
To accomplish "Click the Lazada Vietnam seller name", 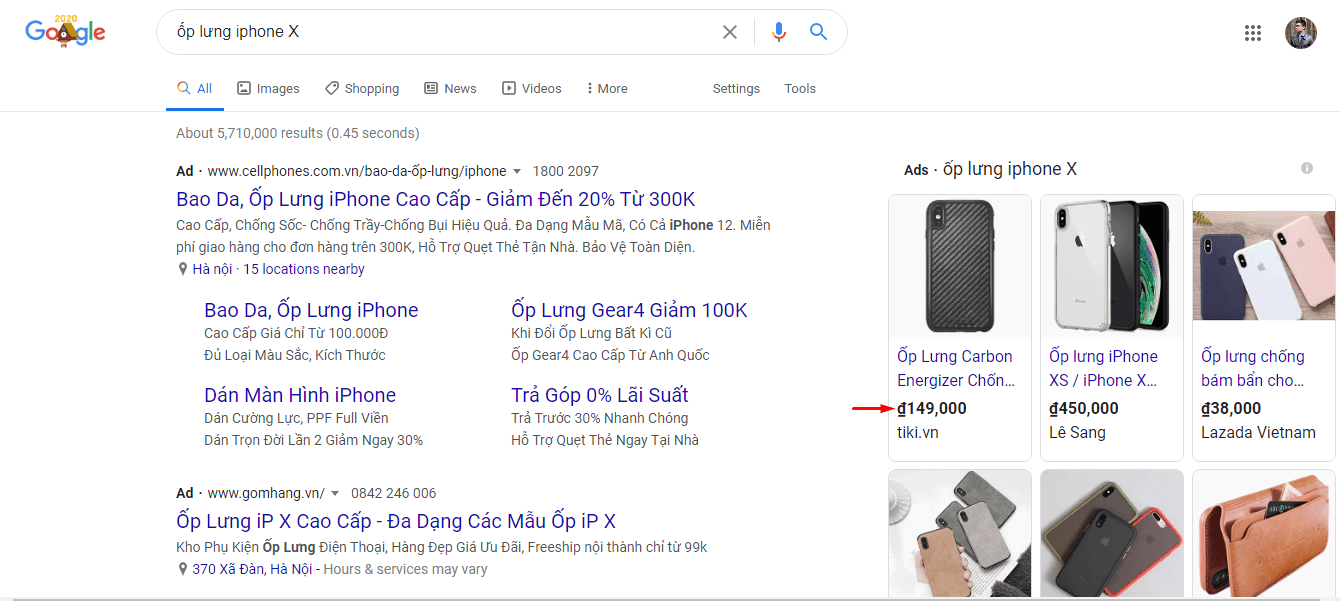I will pos(1258,433).
